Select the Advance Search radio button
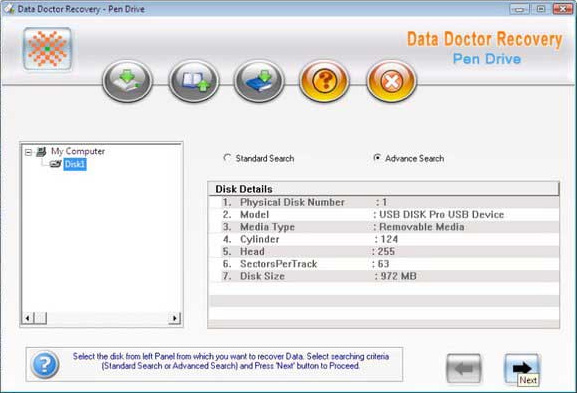This screenshot has height=393, width=577. point(377,158)
